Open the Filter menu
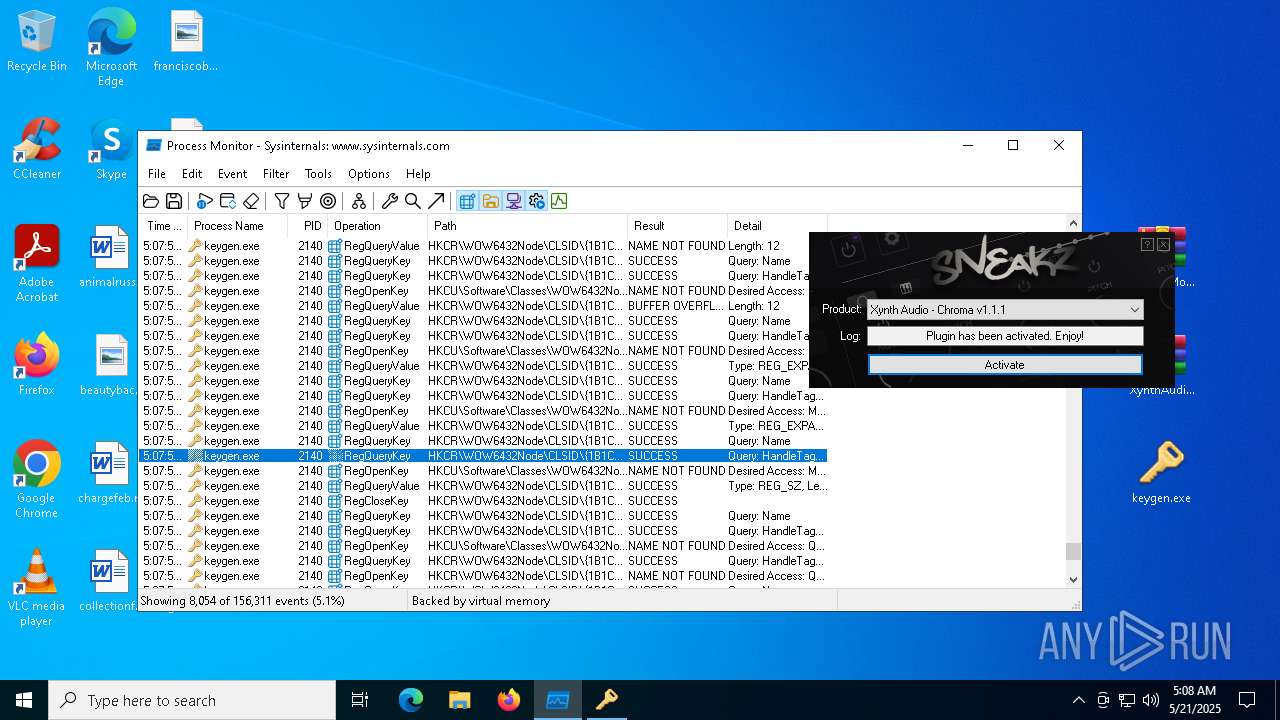 pyautogui.click(x=276, y=174)
